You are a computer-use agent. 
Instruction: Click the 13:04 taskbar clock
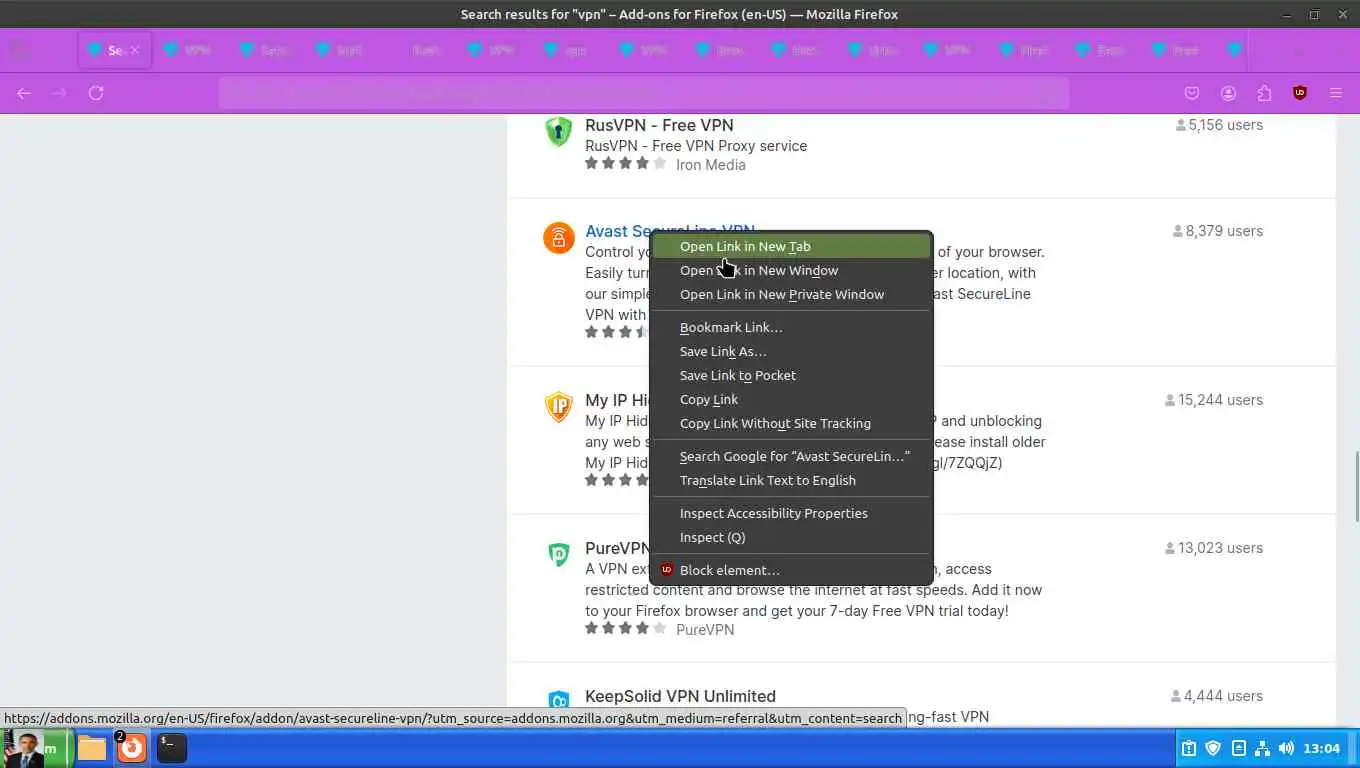[x=1322, y=748]
